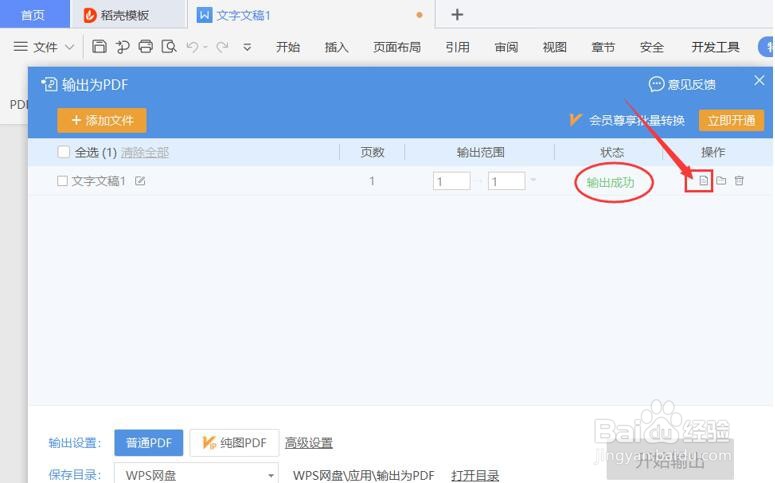Expand the output range dropdown arrow
Screen dimensions: 775x483
pyautogui.click(x=533, y=179)
